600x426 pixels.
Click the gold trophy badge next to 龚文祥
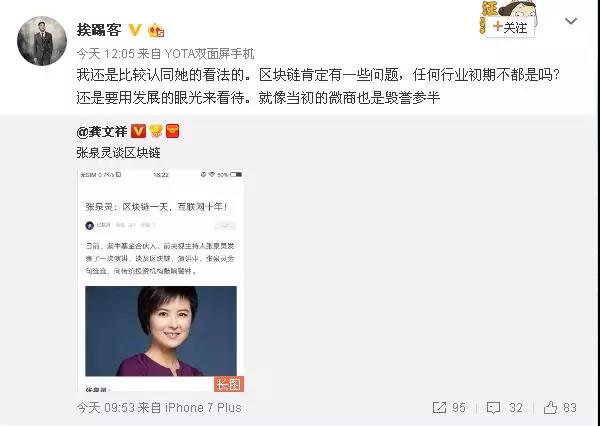click(156, 131)
